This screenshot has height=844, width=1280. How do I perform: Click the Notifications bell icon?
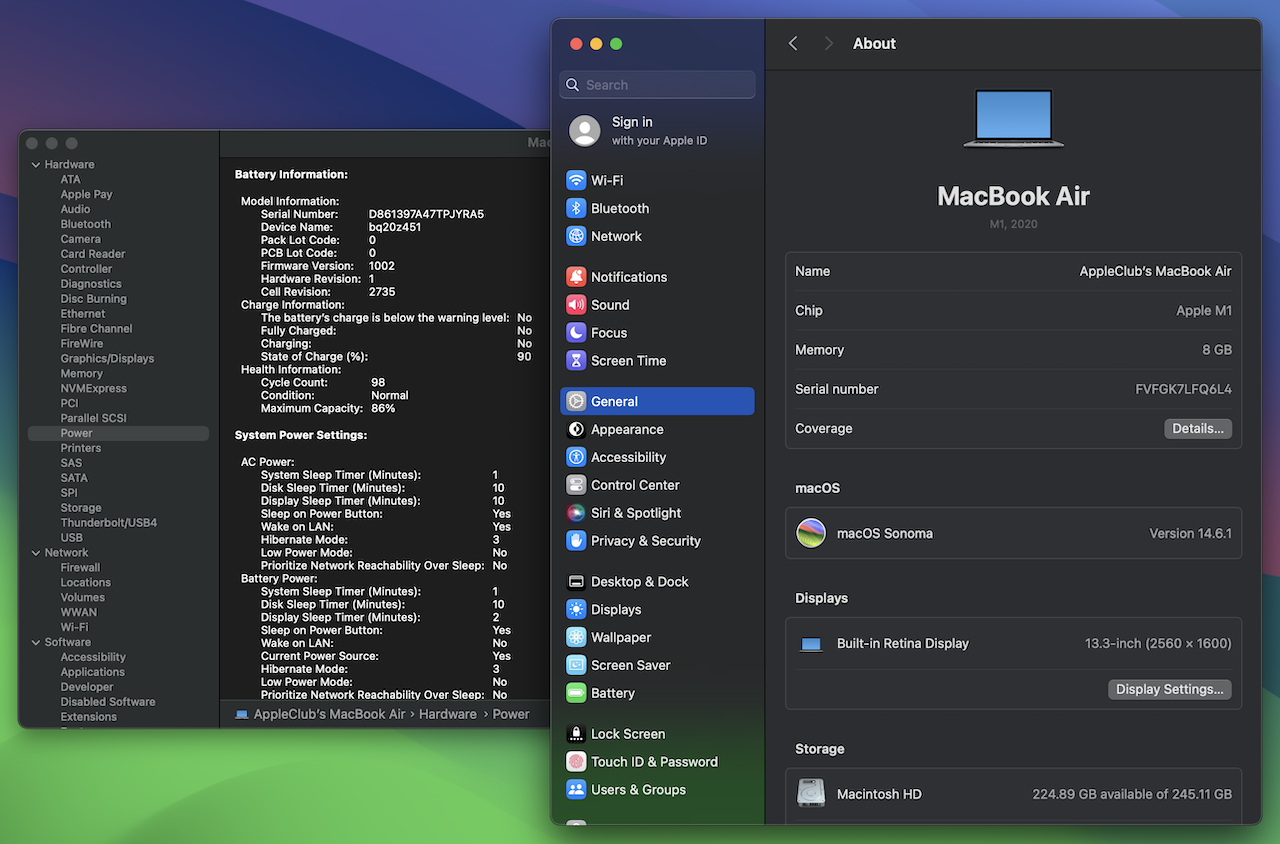pos(576,277)
